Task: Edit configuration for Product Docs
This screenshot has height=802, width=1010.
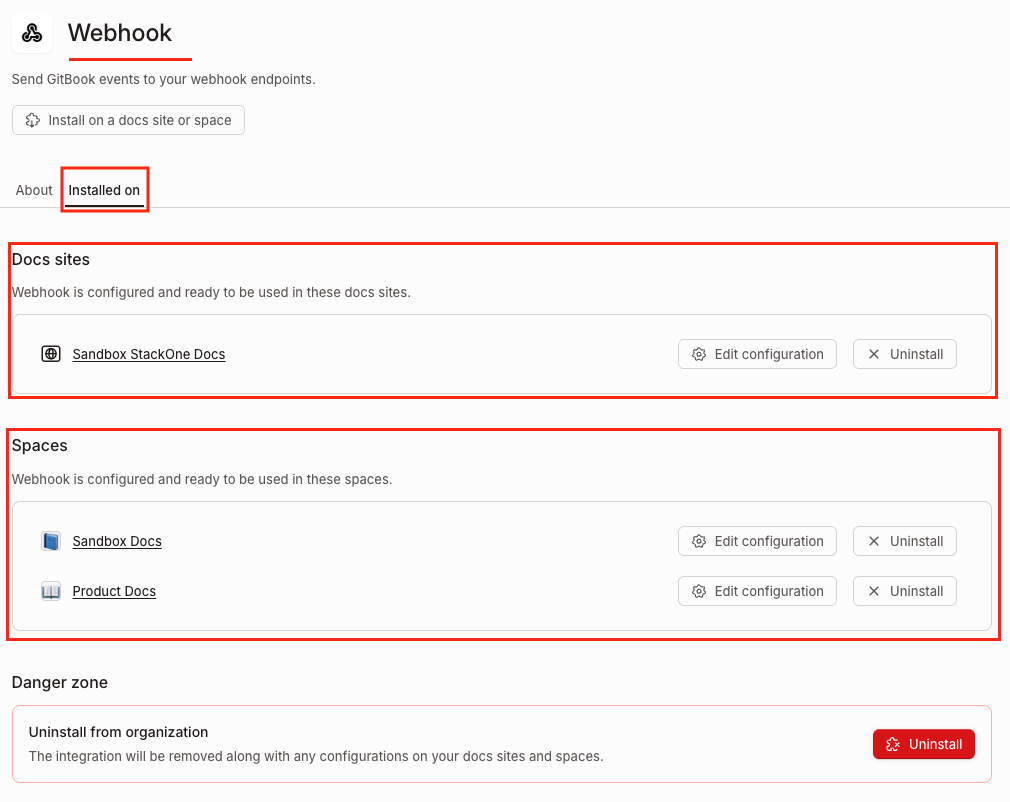Action: [758, 591]
